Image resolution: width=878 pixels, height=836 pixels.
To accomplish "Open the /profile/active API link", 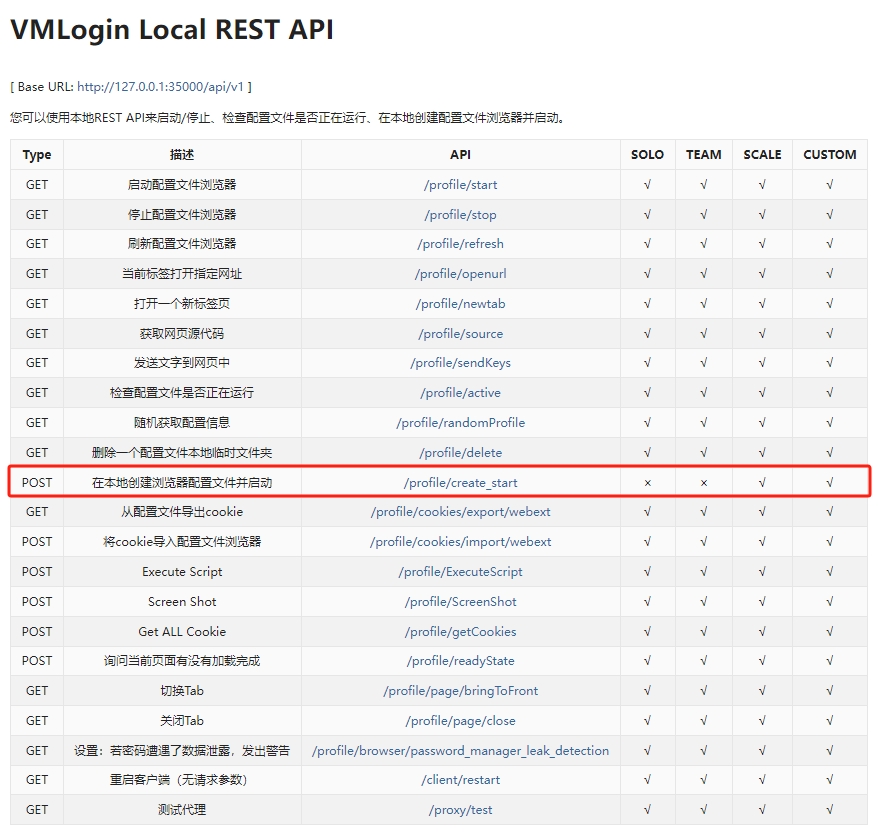I will point(460,393).
